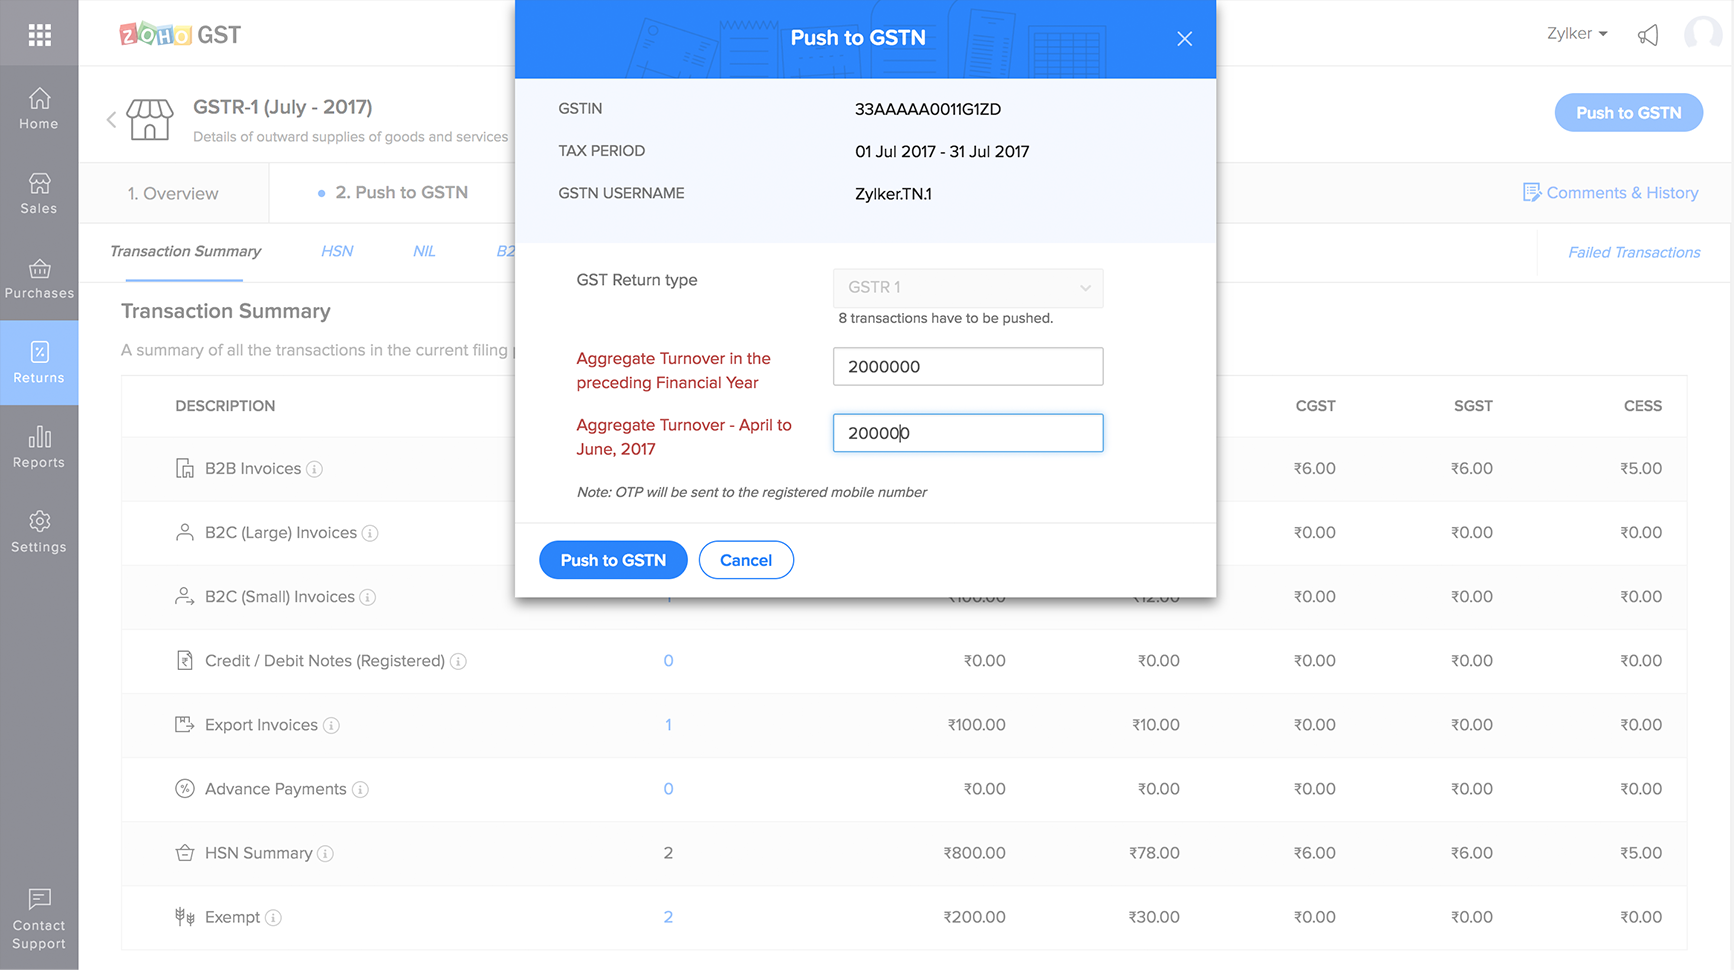Switch to the Overview tab
Screen dimensions: 1734x970
coord(176,192)
